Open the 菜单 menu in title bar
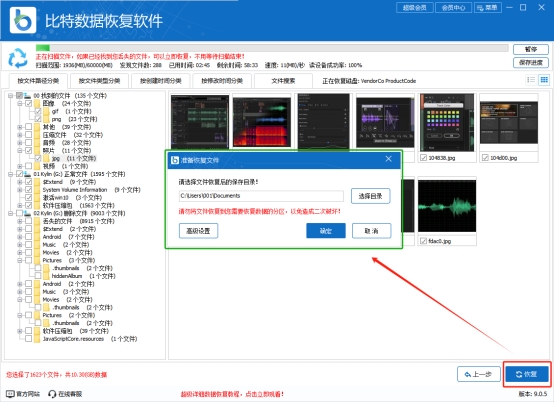 (x=488, y=7)
